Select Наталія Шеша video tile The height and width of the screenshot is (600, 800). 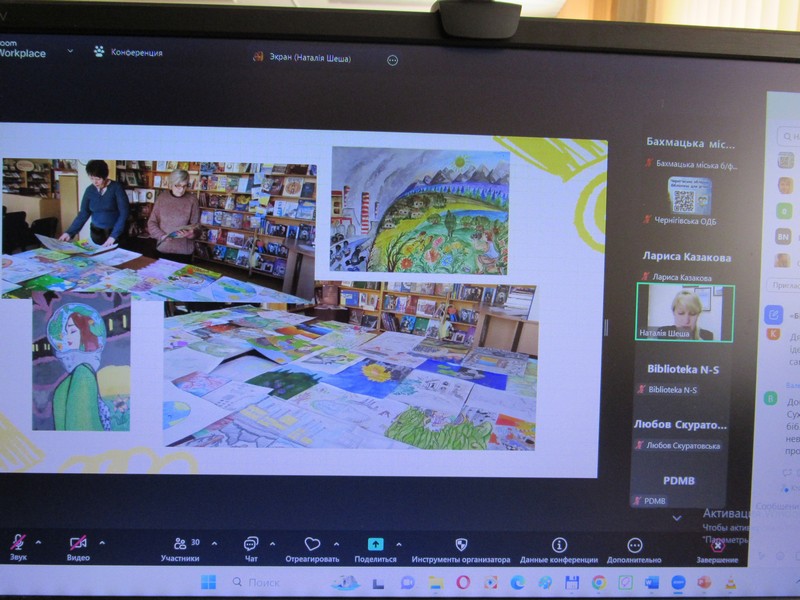685,312
